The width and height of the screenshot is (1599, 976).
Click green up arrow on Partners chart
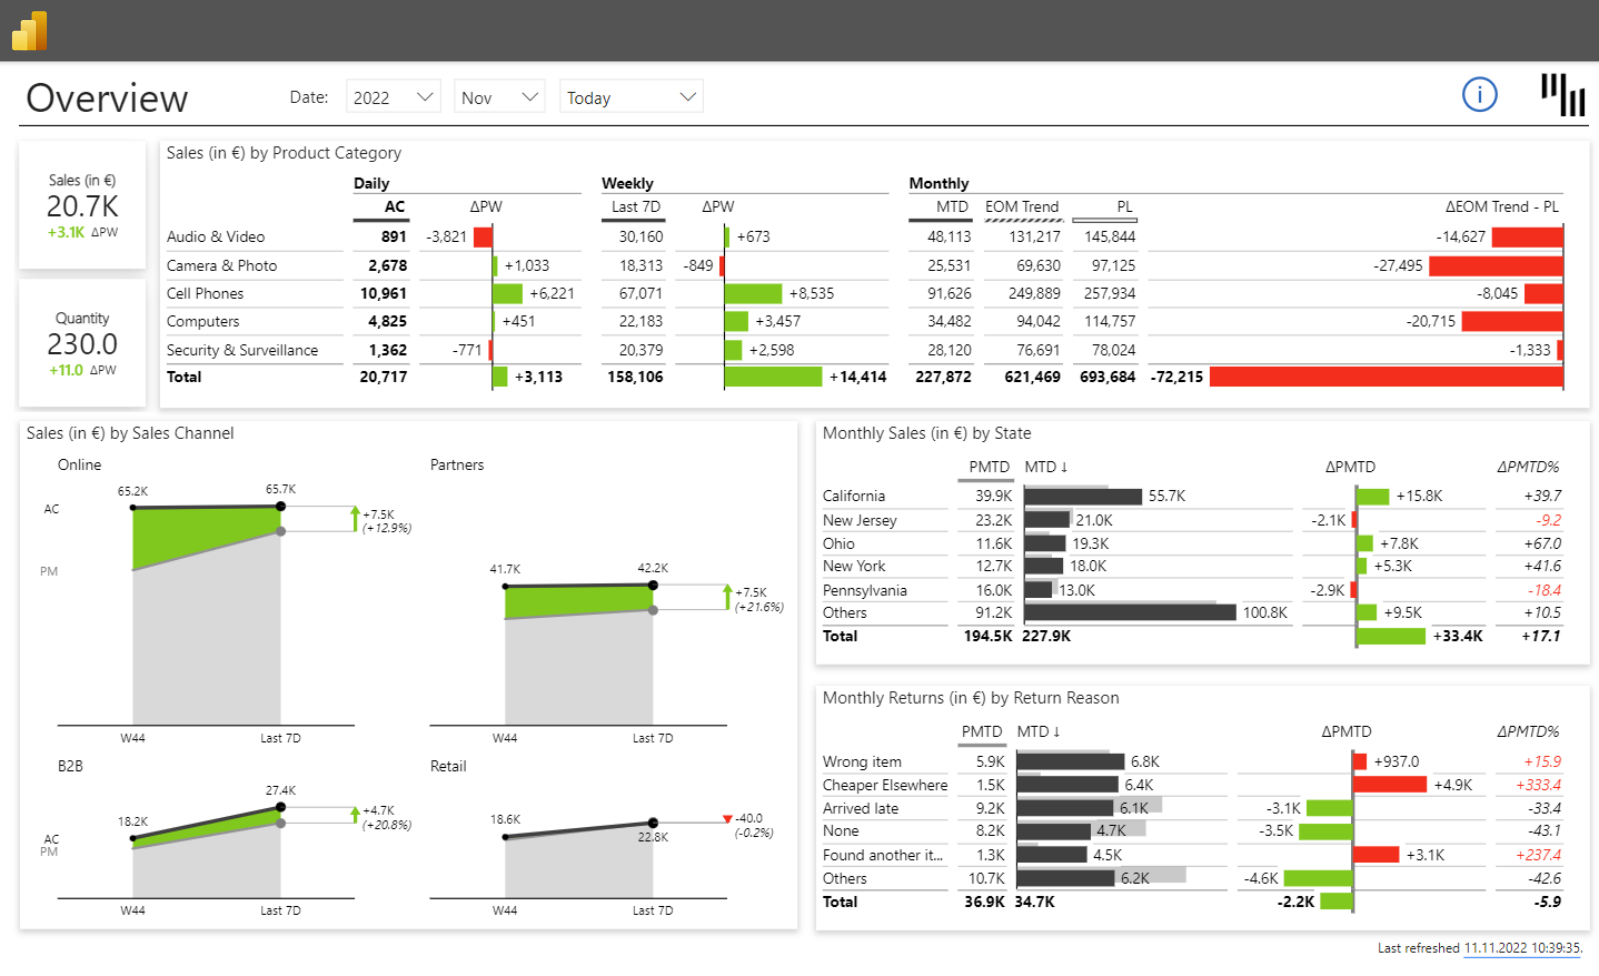pyautogui.click(x=727, y=596)
